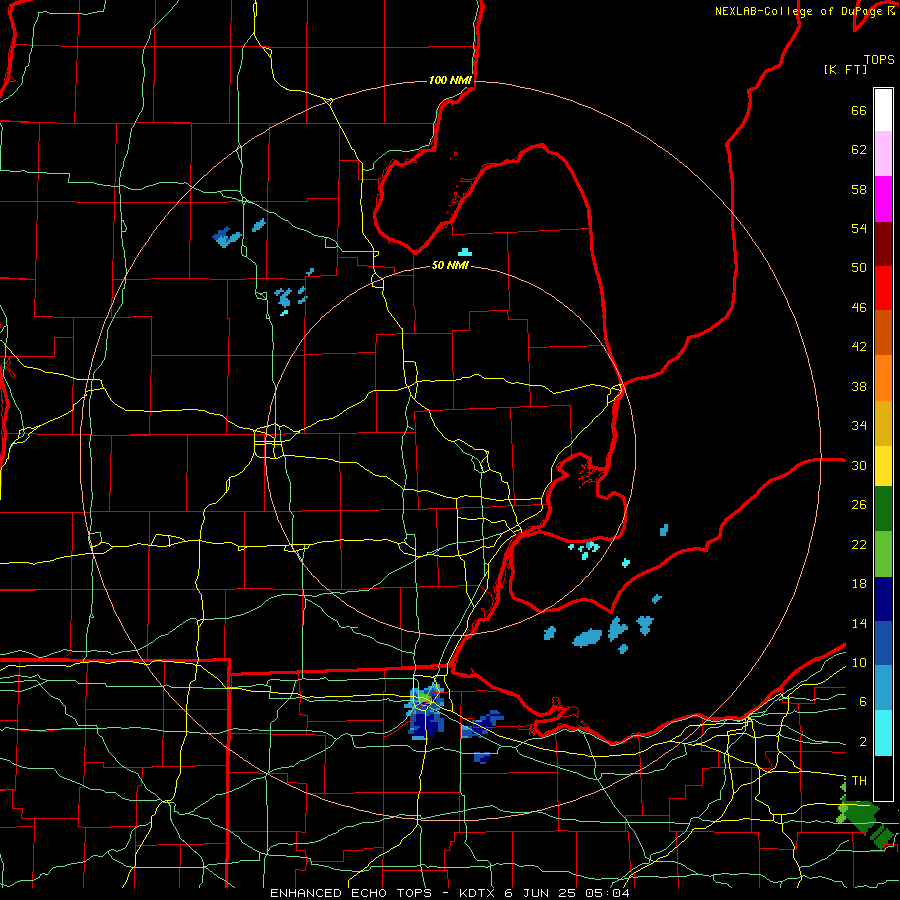Image resolution: width=900 pixels, height=900 pixels.
Task: Click the legend value 14
Action: click(859, 623)
